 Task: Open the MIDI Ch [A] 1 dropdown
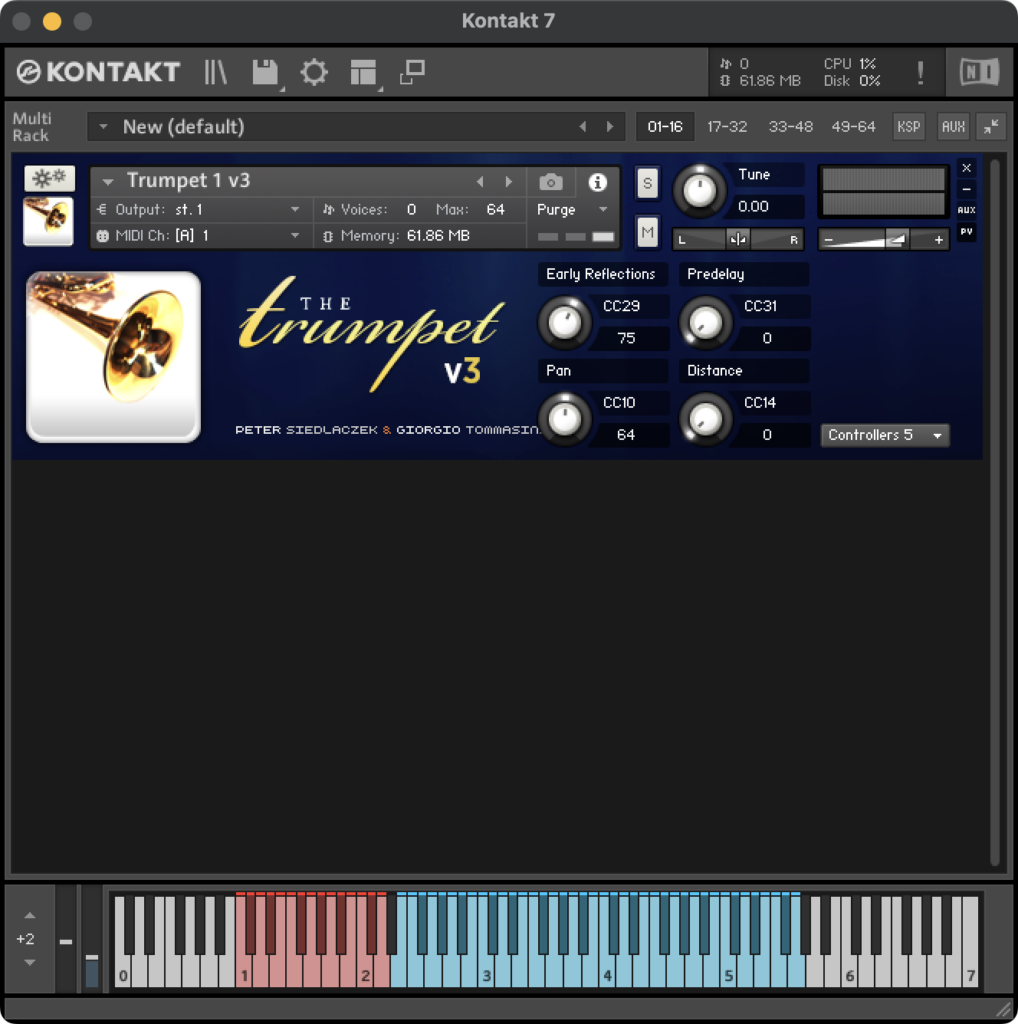201,236
